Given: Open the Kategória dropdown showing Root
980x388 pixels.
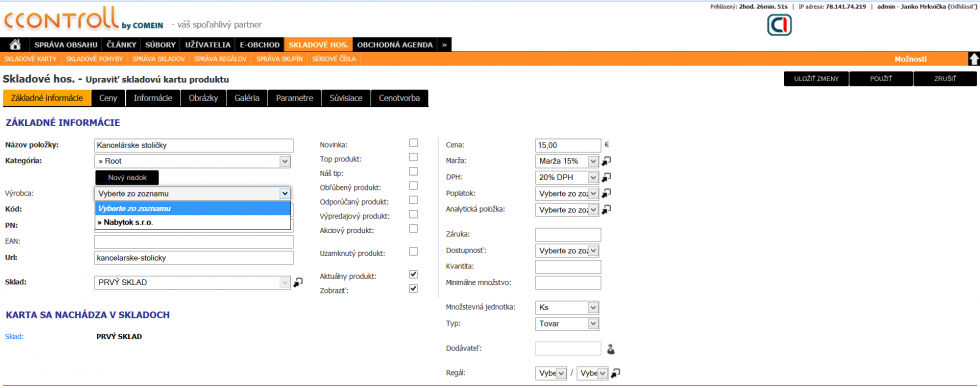Looking at the screenshot, I should 192,161.
